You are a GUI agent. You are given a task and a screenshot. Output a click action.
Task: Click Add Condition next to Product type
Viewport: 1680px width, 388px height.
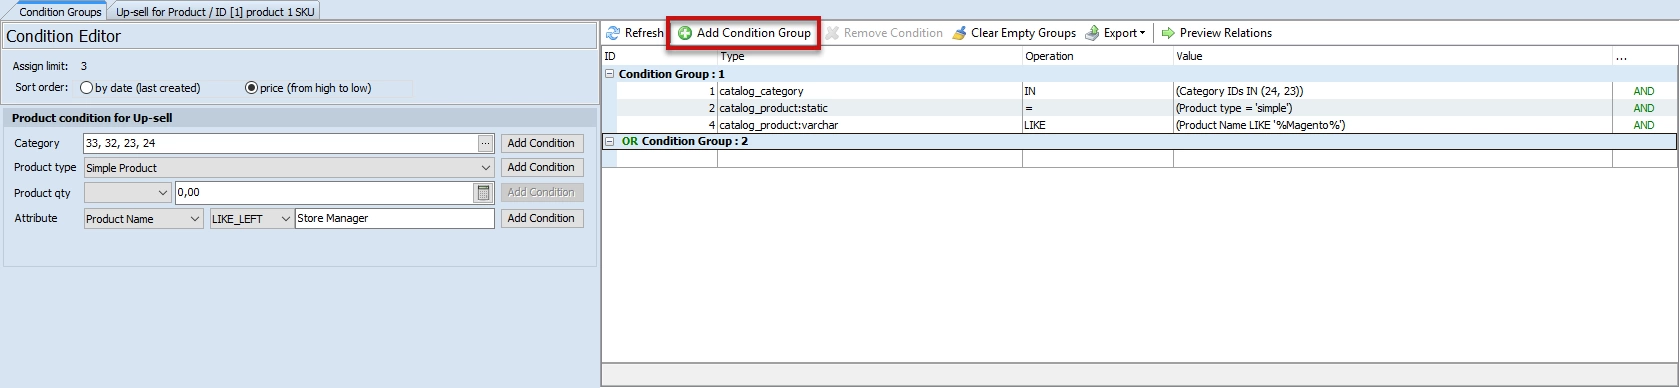541,167
